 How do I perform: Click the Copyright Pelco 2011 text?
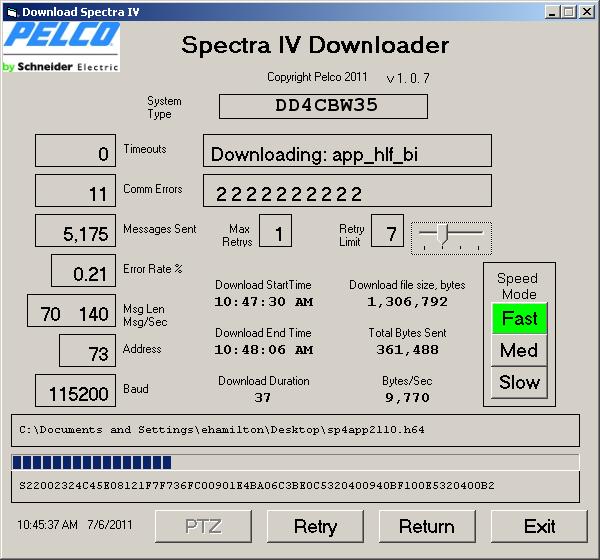click(x=317, y=77)
